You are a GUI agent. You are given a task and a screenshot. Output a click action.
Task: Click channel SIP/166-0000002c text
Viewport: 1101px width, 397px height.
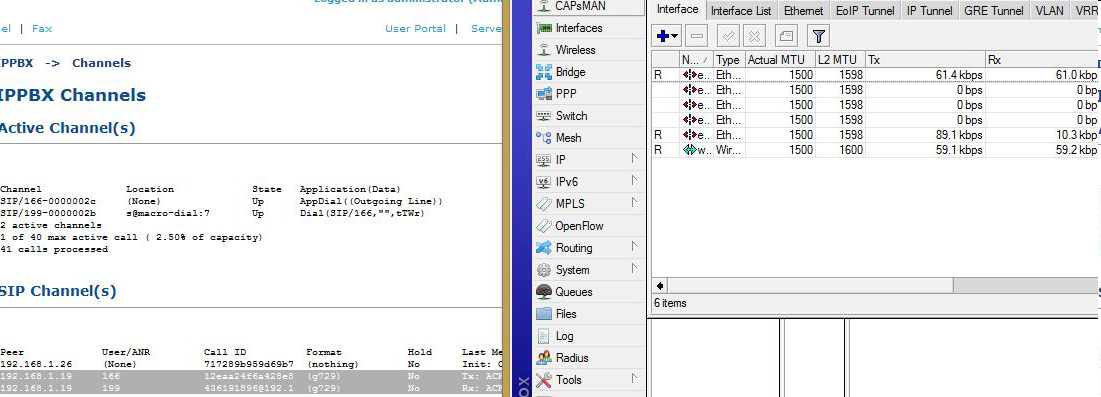48,202
